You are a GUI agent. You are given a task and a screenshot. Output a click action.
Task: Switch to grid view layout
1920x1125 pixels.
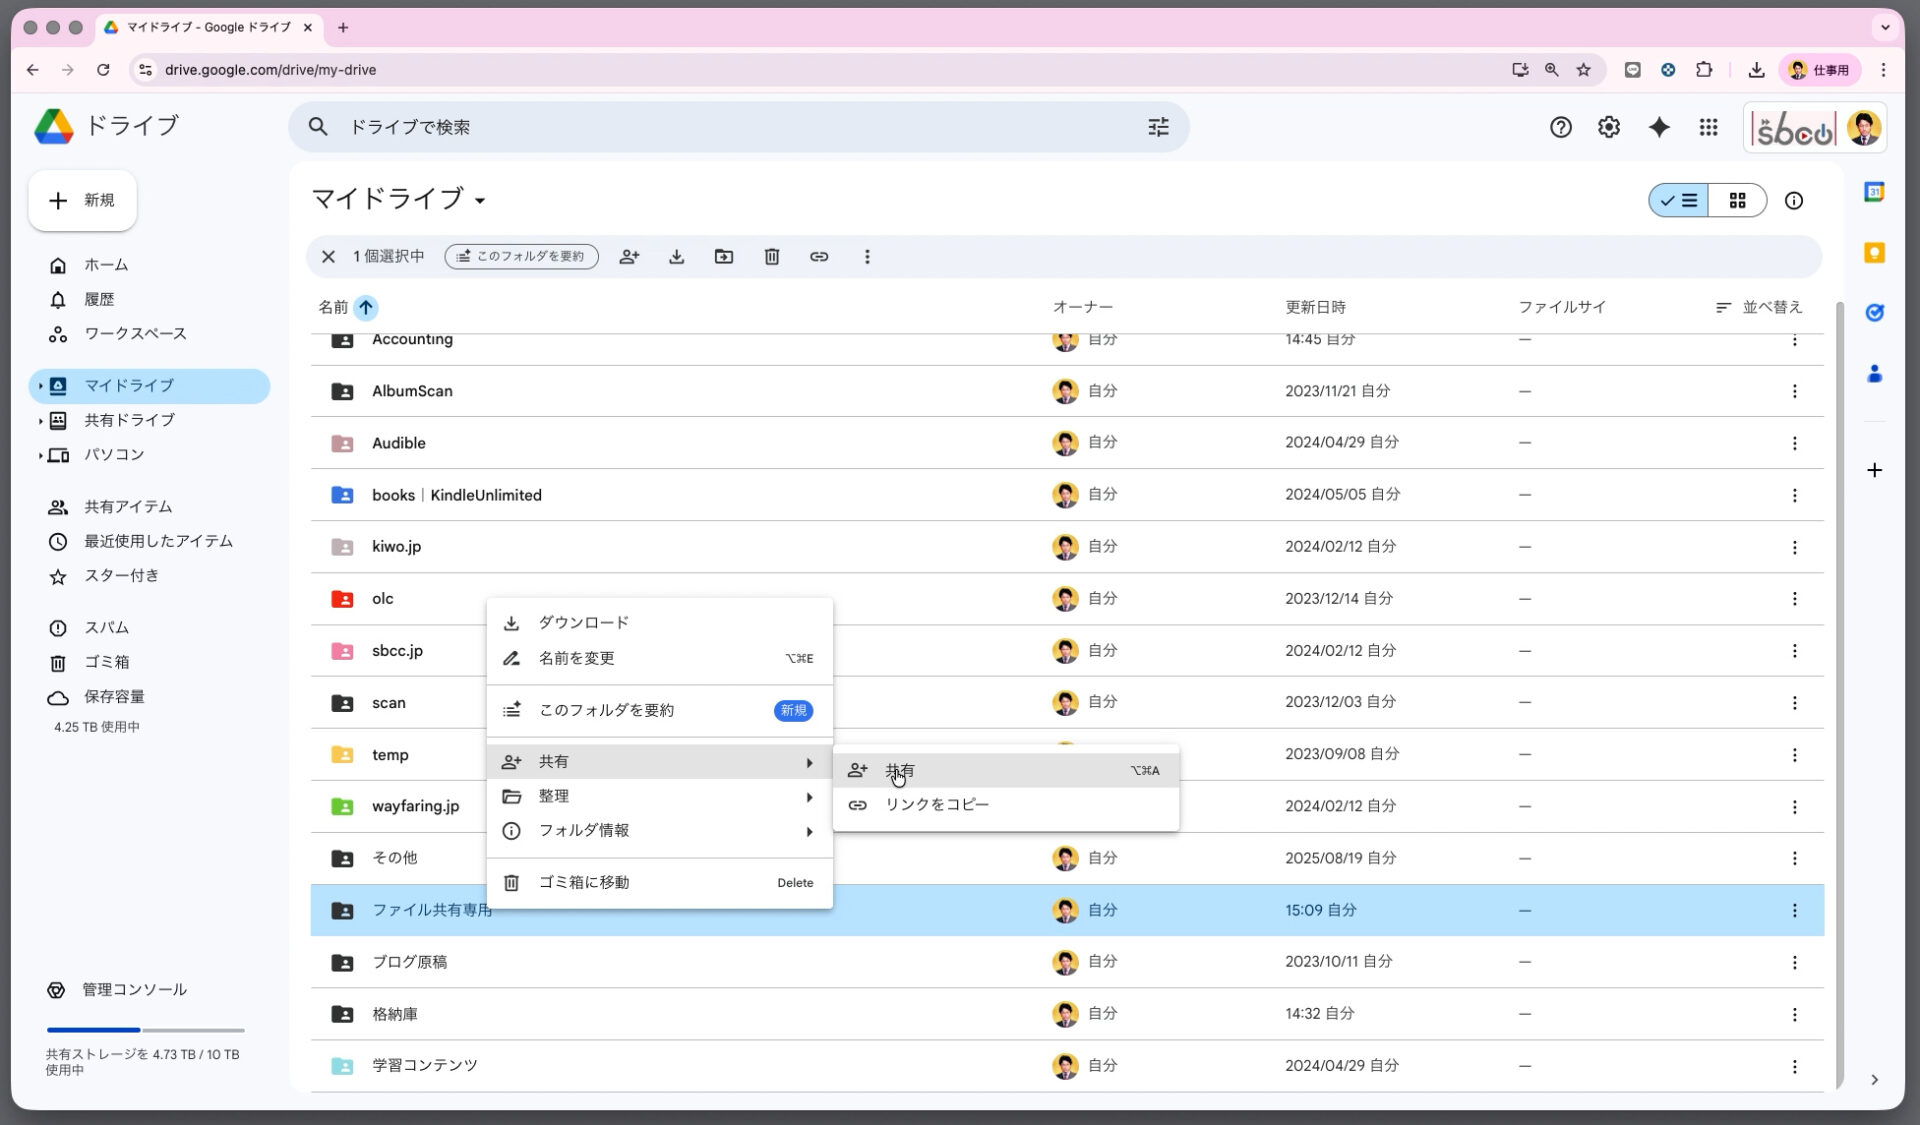[1739, 200]
